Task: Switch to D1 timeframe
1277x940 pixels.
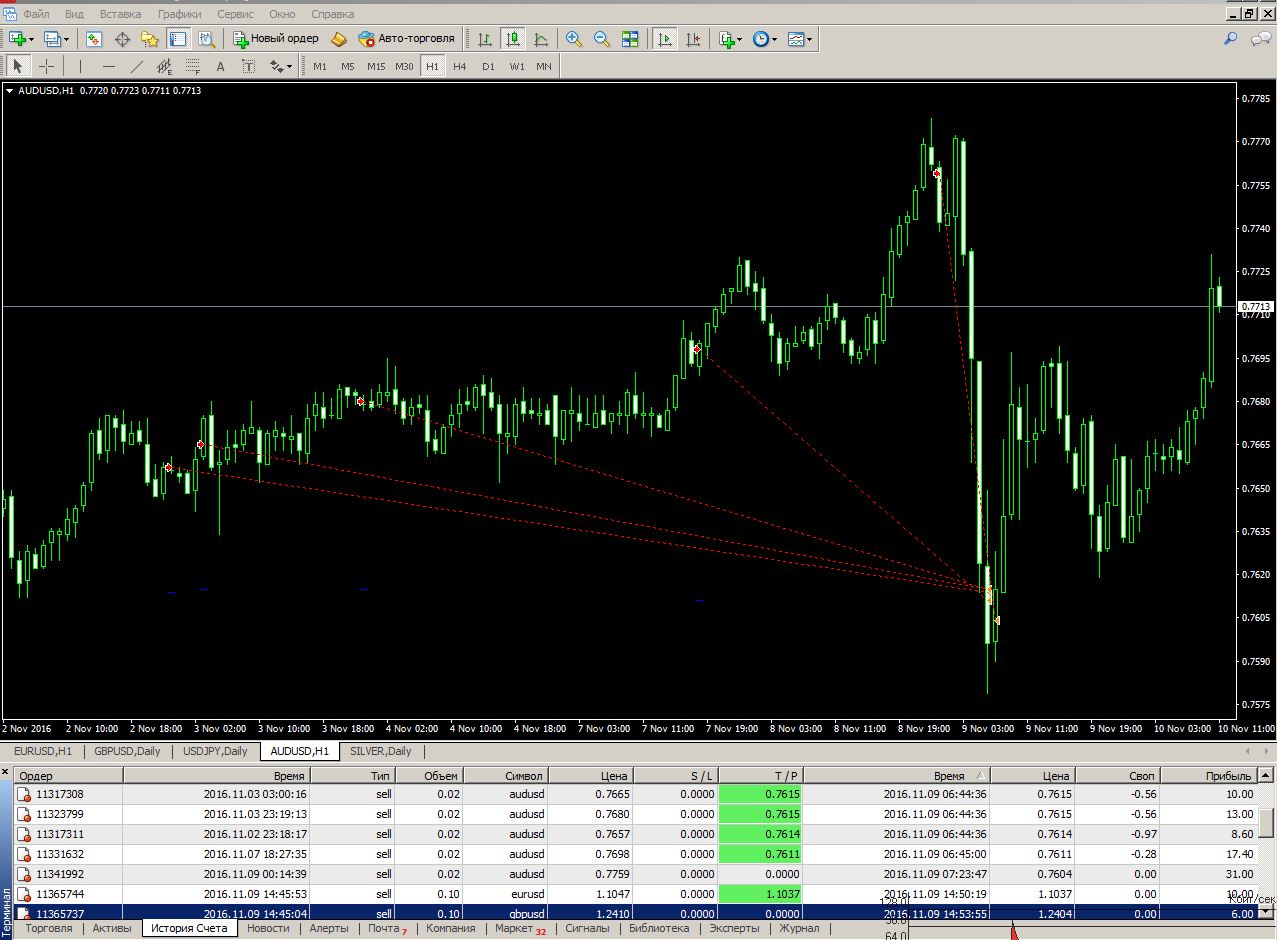Action: point(488,66)
